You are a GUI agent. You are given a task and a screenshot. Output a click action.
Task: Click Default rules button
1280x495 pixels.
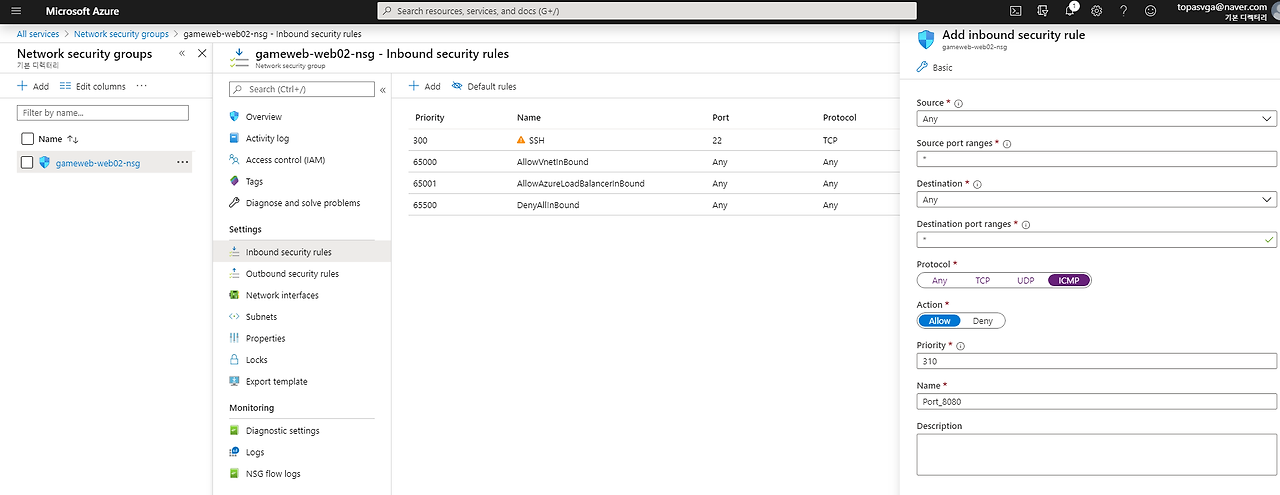coord(484,87)
